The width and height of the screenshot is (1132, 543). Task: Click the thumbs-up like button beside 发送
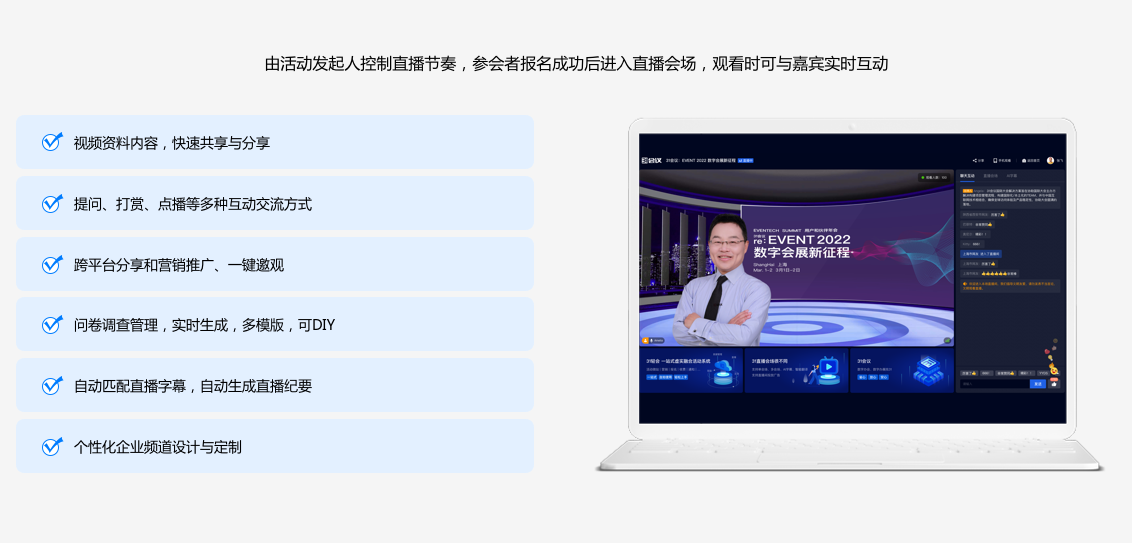point(1054,383)
